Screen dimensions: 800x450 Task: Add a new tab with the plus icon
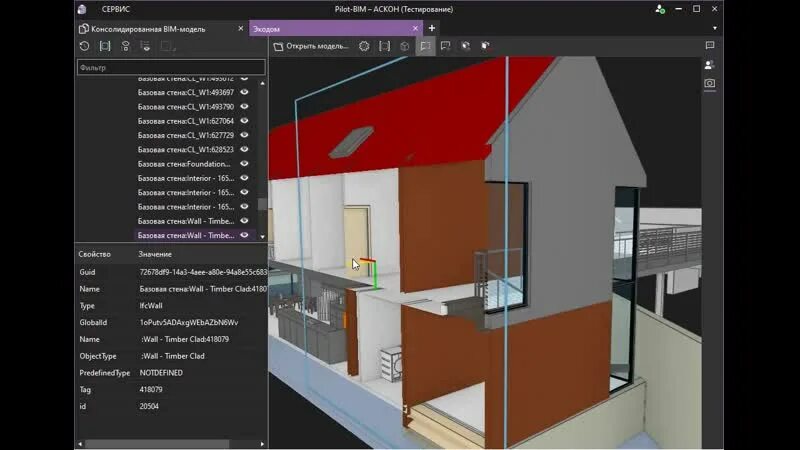tap(432, 29)
